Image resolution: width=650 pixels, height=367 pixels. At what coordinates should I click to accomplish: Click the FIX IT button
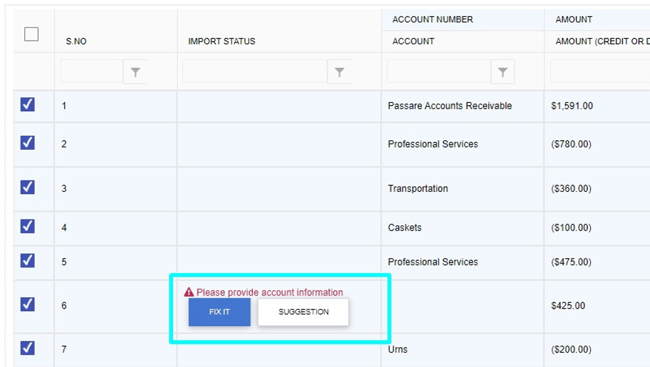(x=219, y=312)
